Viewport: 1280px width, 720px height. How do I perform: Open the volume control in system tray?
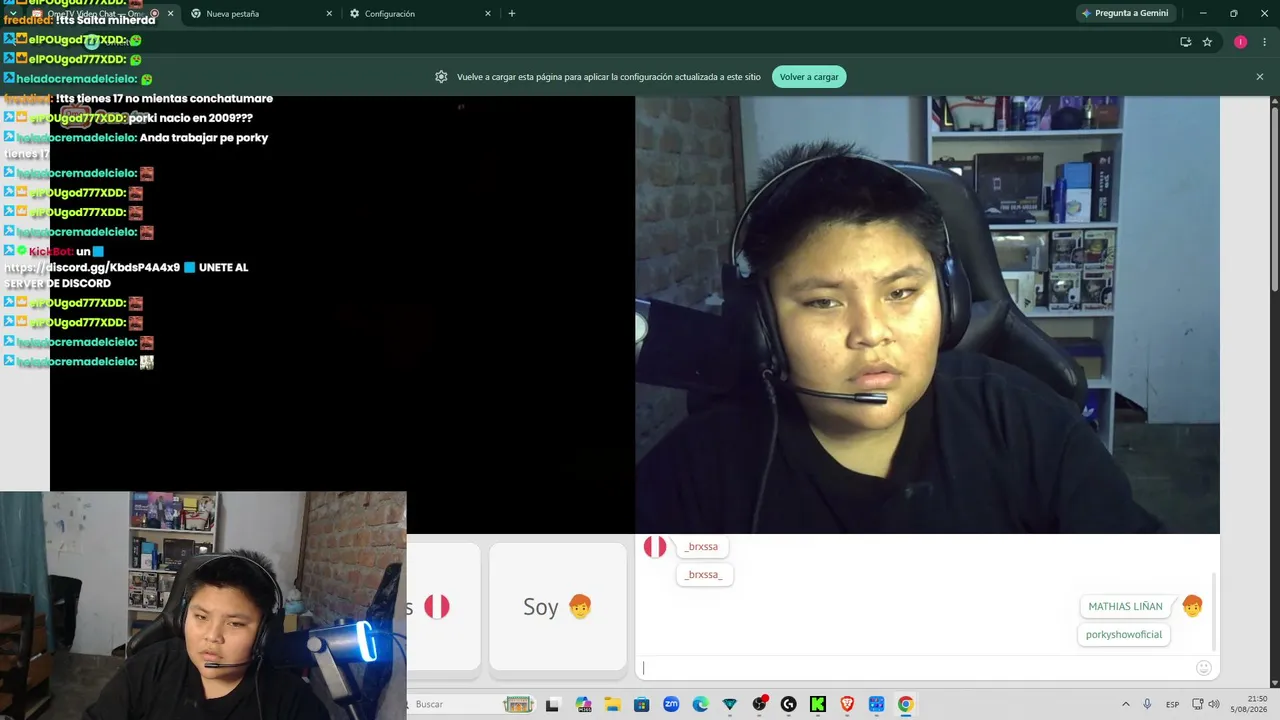tap(1214, 705)
